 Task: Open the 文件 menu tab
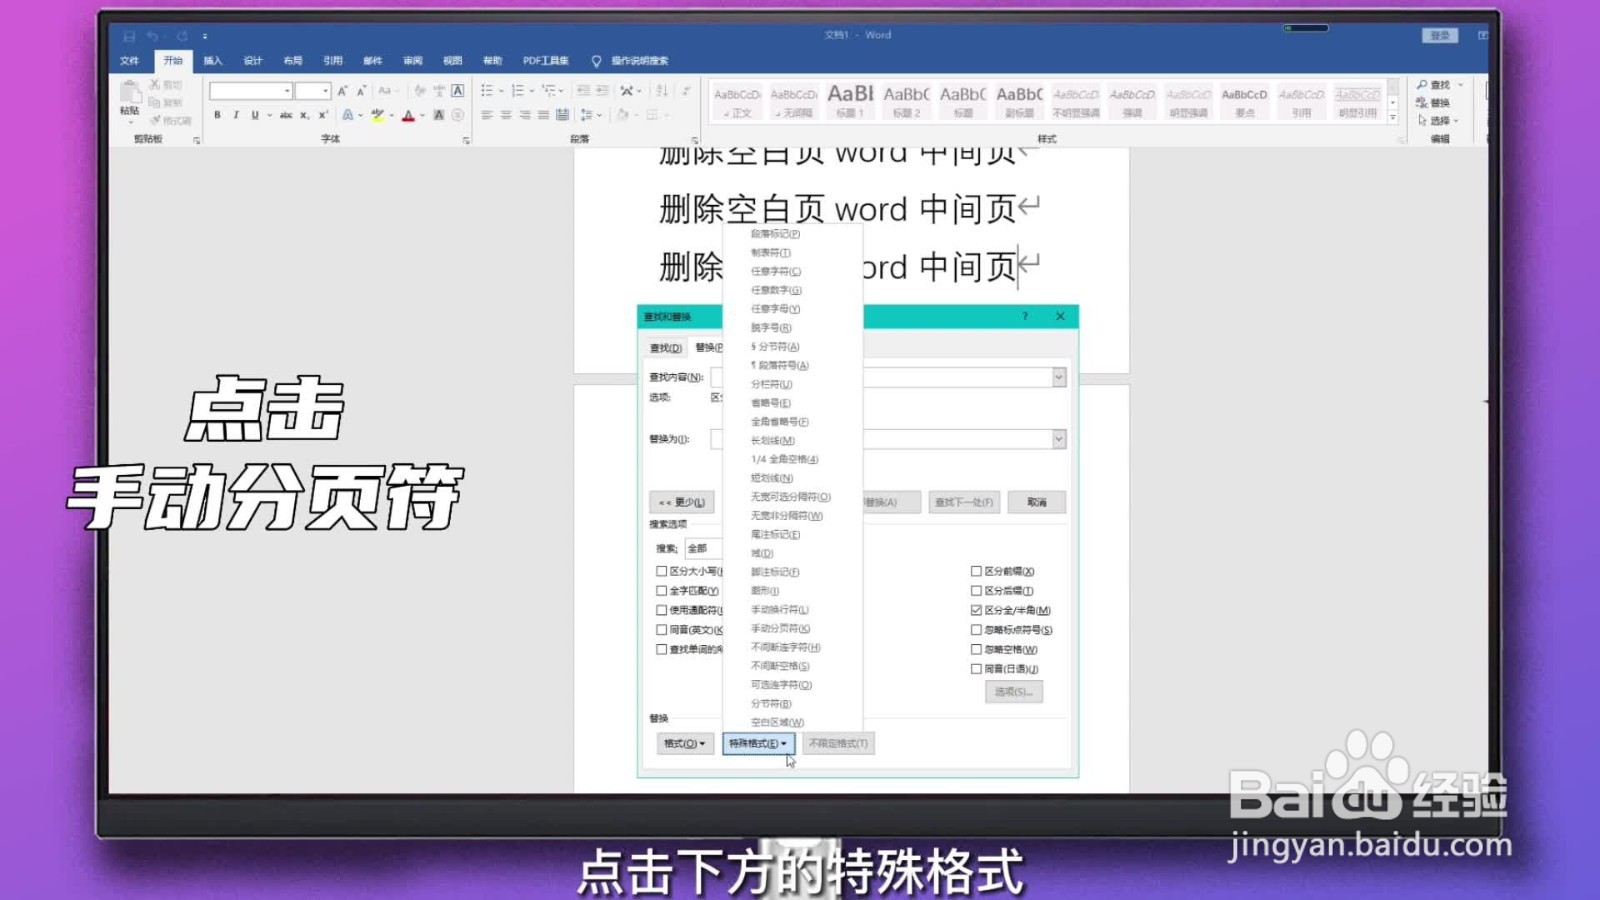point(130,61)
